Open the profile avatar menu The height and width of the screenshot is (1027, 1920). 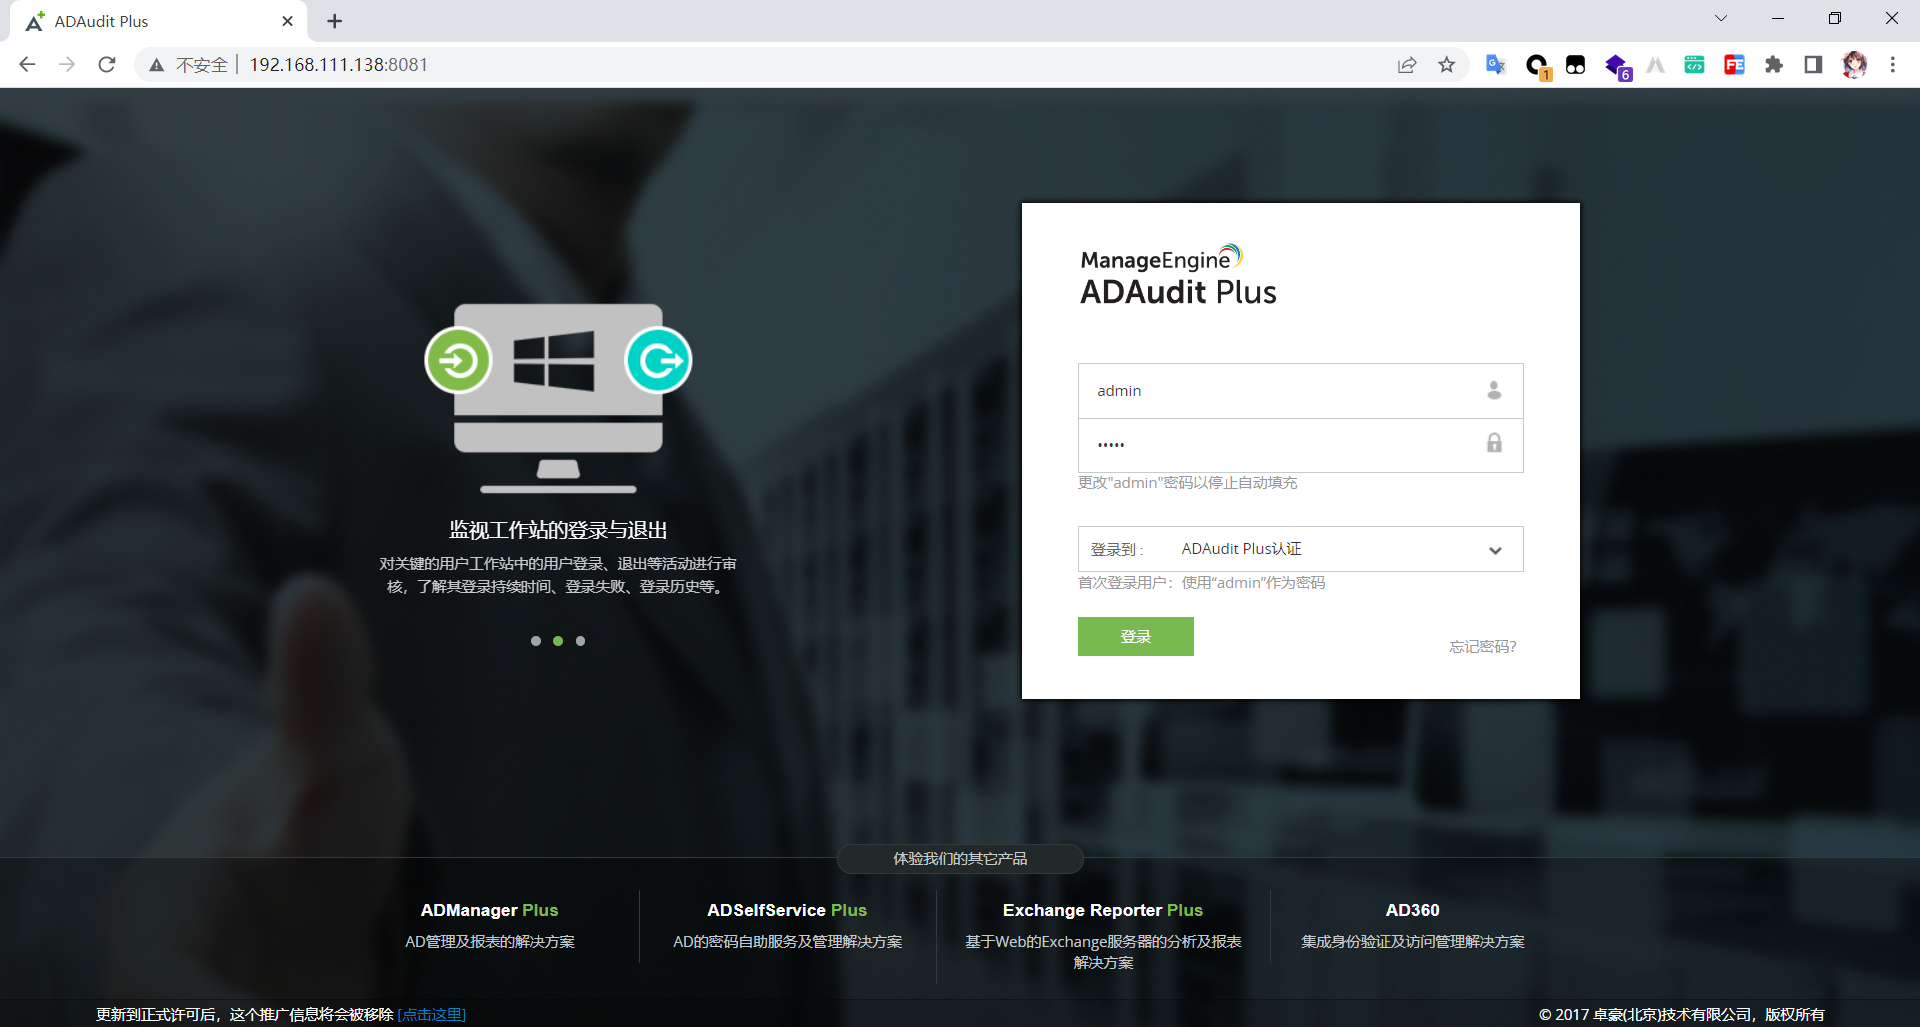[1854, 65]
